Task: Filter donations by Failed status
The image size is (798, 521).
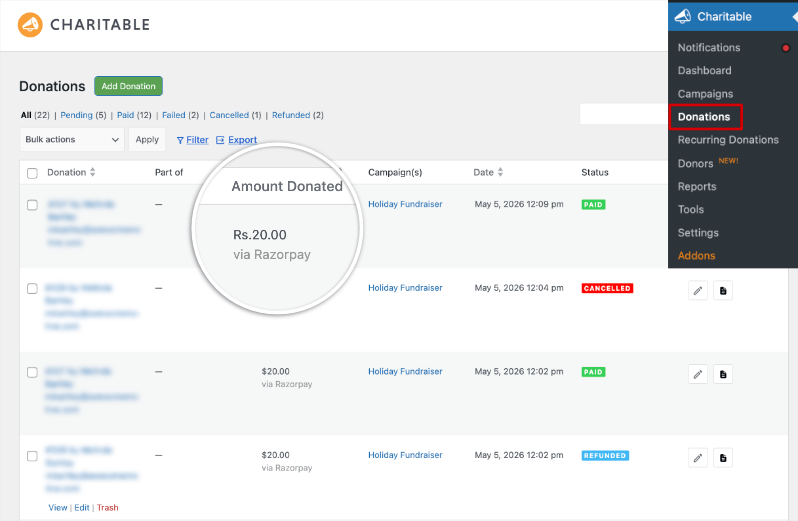Action: 174,115
